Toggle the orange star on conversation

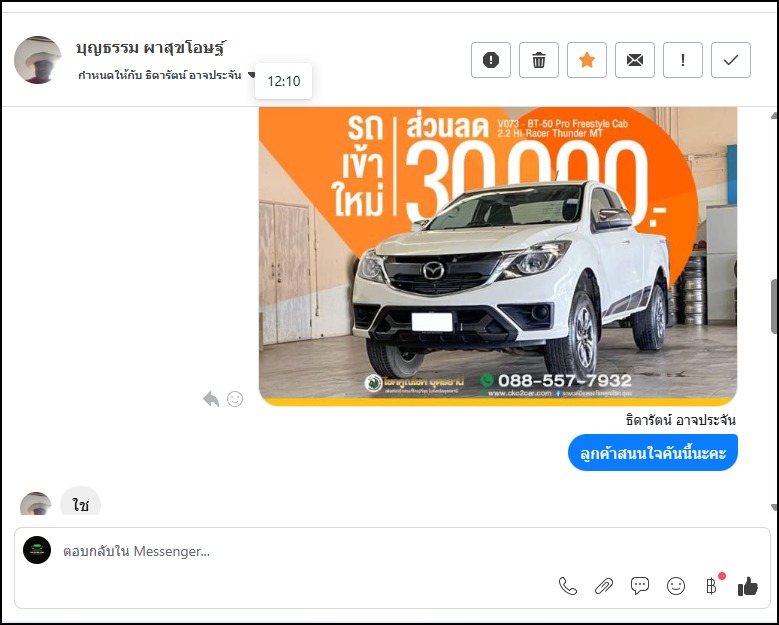[587, 60]
